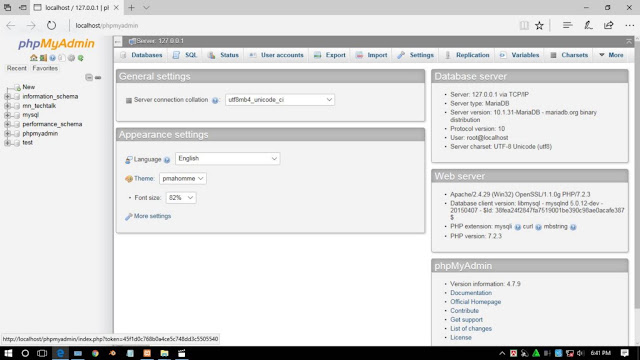Add page to favorites star icon
This screenshot has width=640, height=360.
[540, 25]
